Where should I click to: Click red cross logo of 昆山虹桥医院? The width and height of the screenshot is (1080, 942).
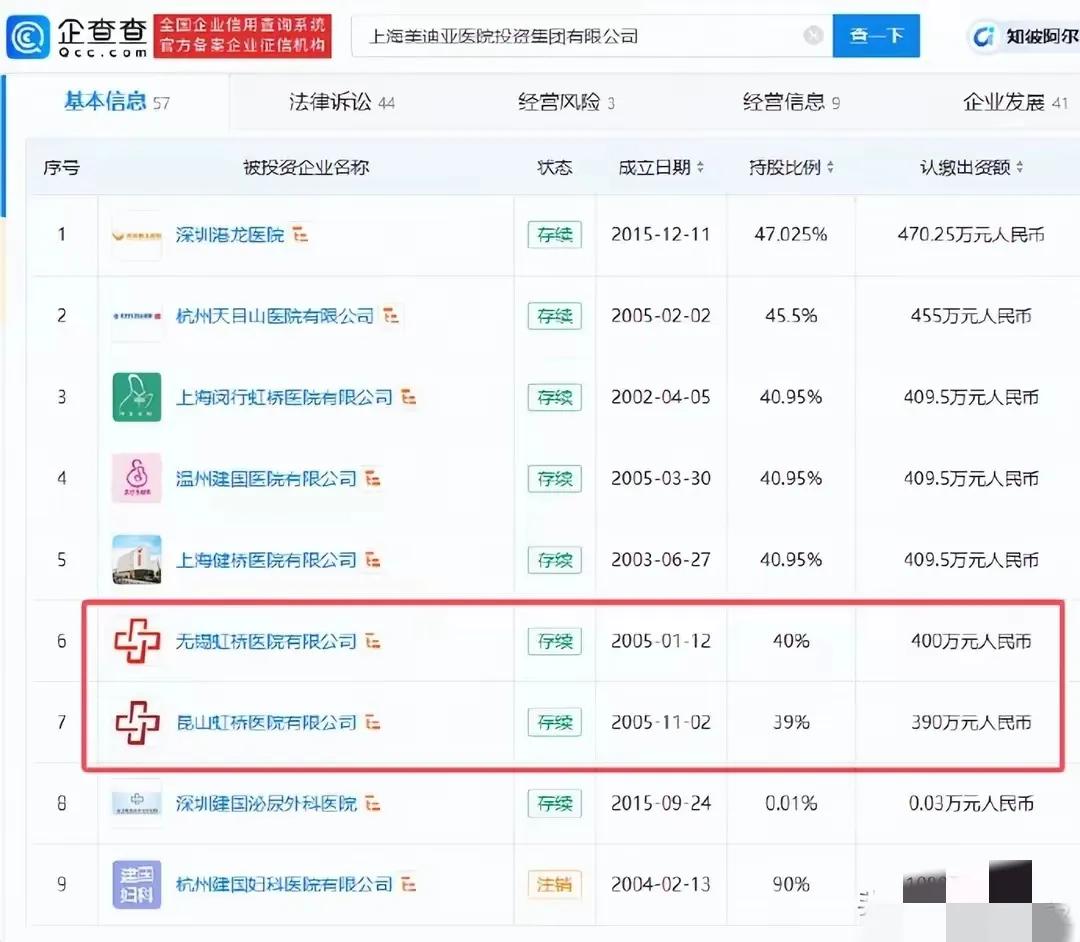136,722
